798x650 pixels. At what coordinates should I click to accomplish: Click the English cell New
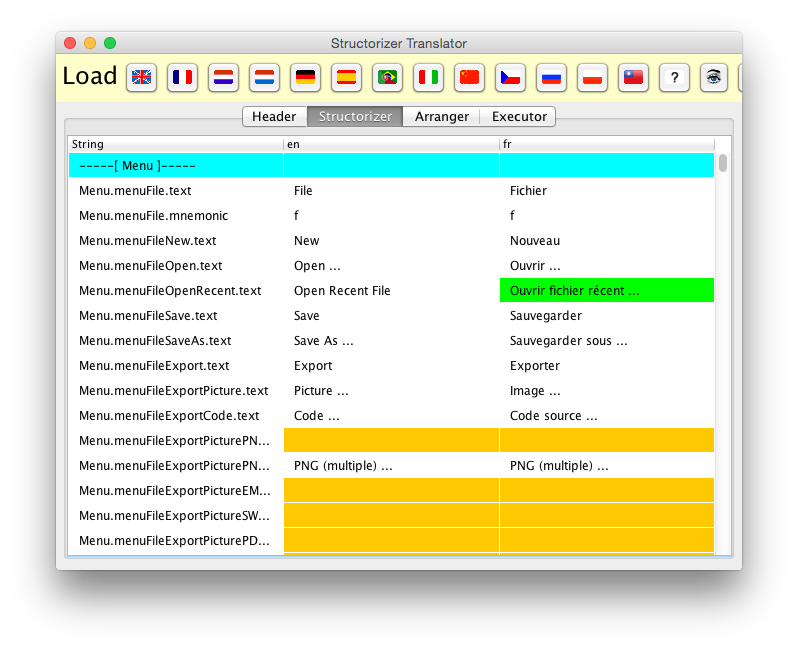(x=391, y=241)
